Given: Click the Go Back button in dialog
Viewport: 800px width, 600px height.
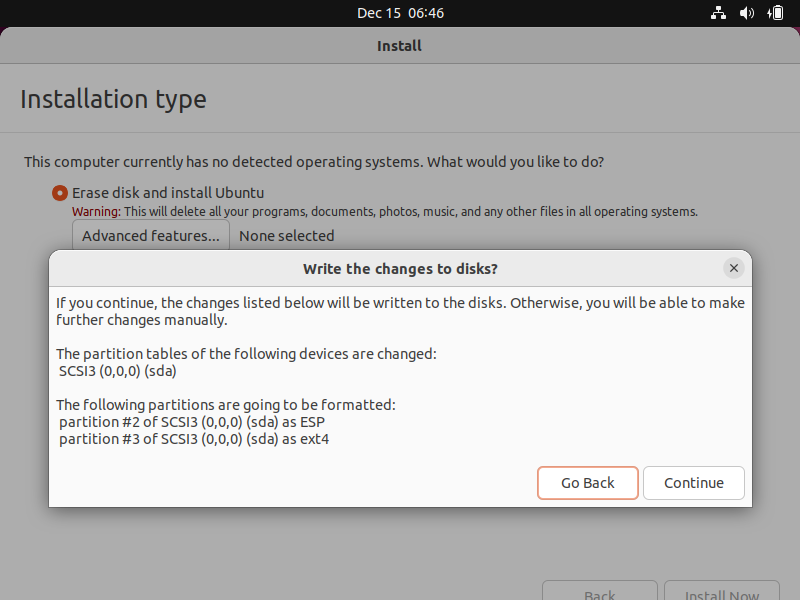Looking at the screenshot, I should click(x=587, y=483).
